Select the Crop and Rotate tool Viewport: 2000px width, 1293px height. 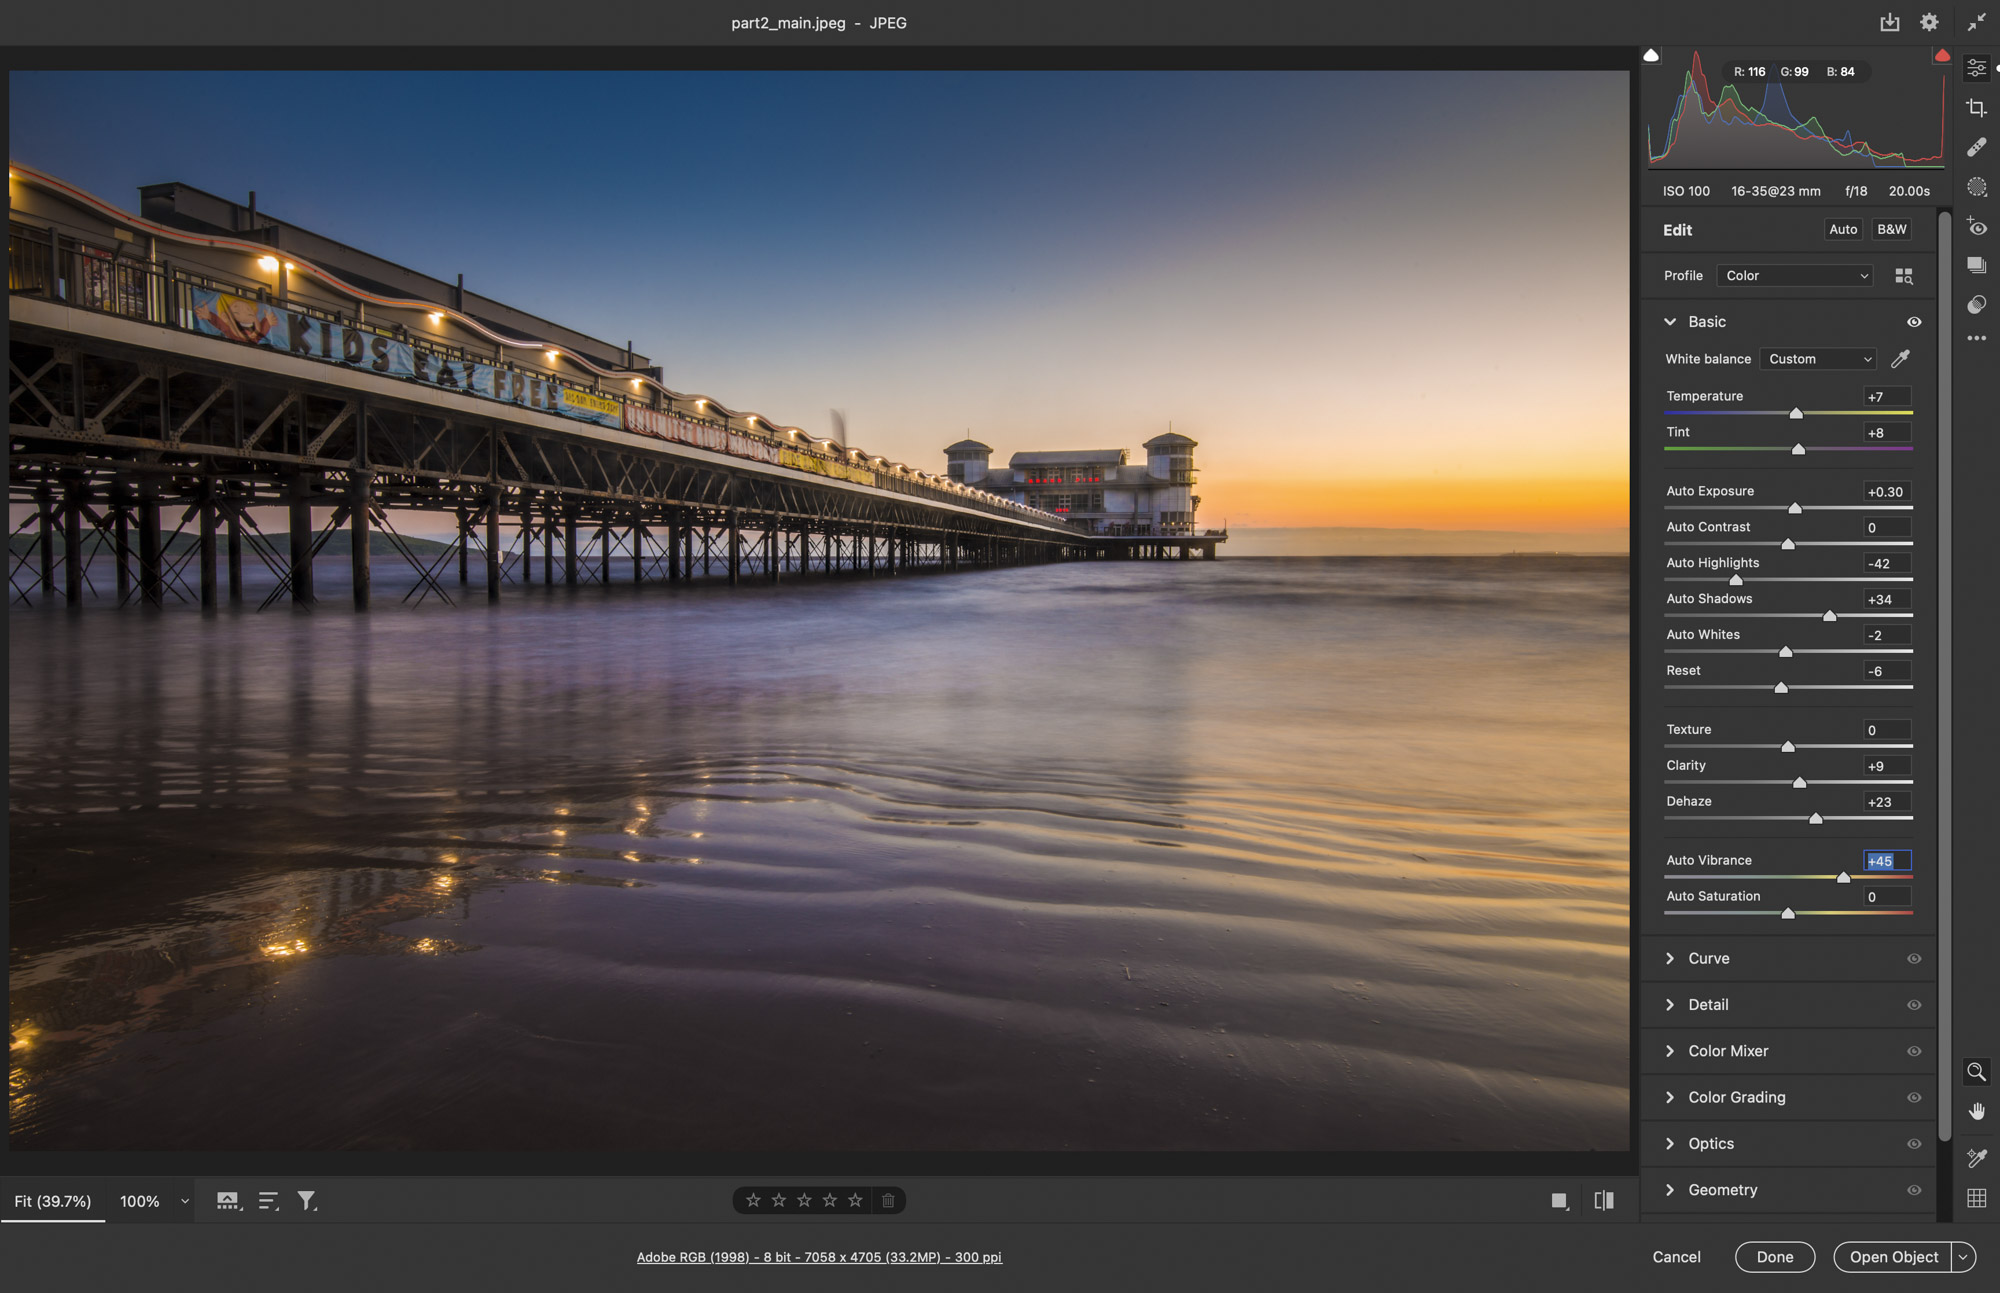coord(1977,108)
